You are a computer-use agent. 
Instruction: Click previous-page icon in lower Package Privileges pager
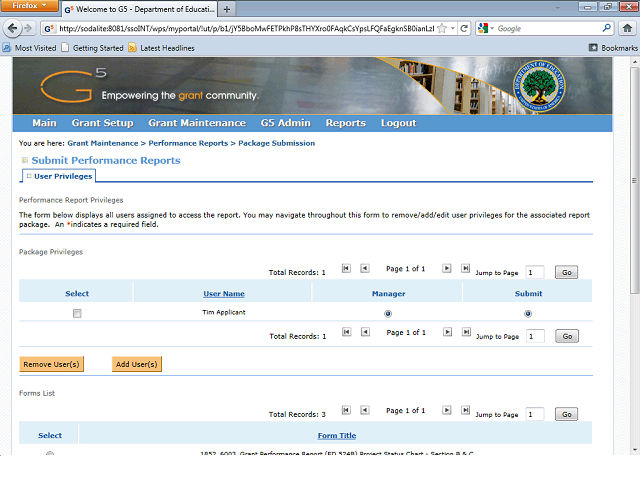[x=365, y=332]
